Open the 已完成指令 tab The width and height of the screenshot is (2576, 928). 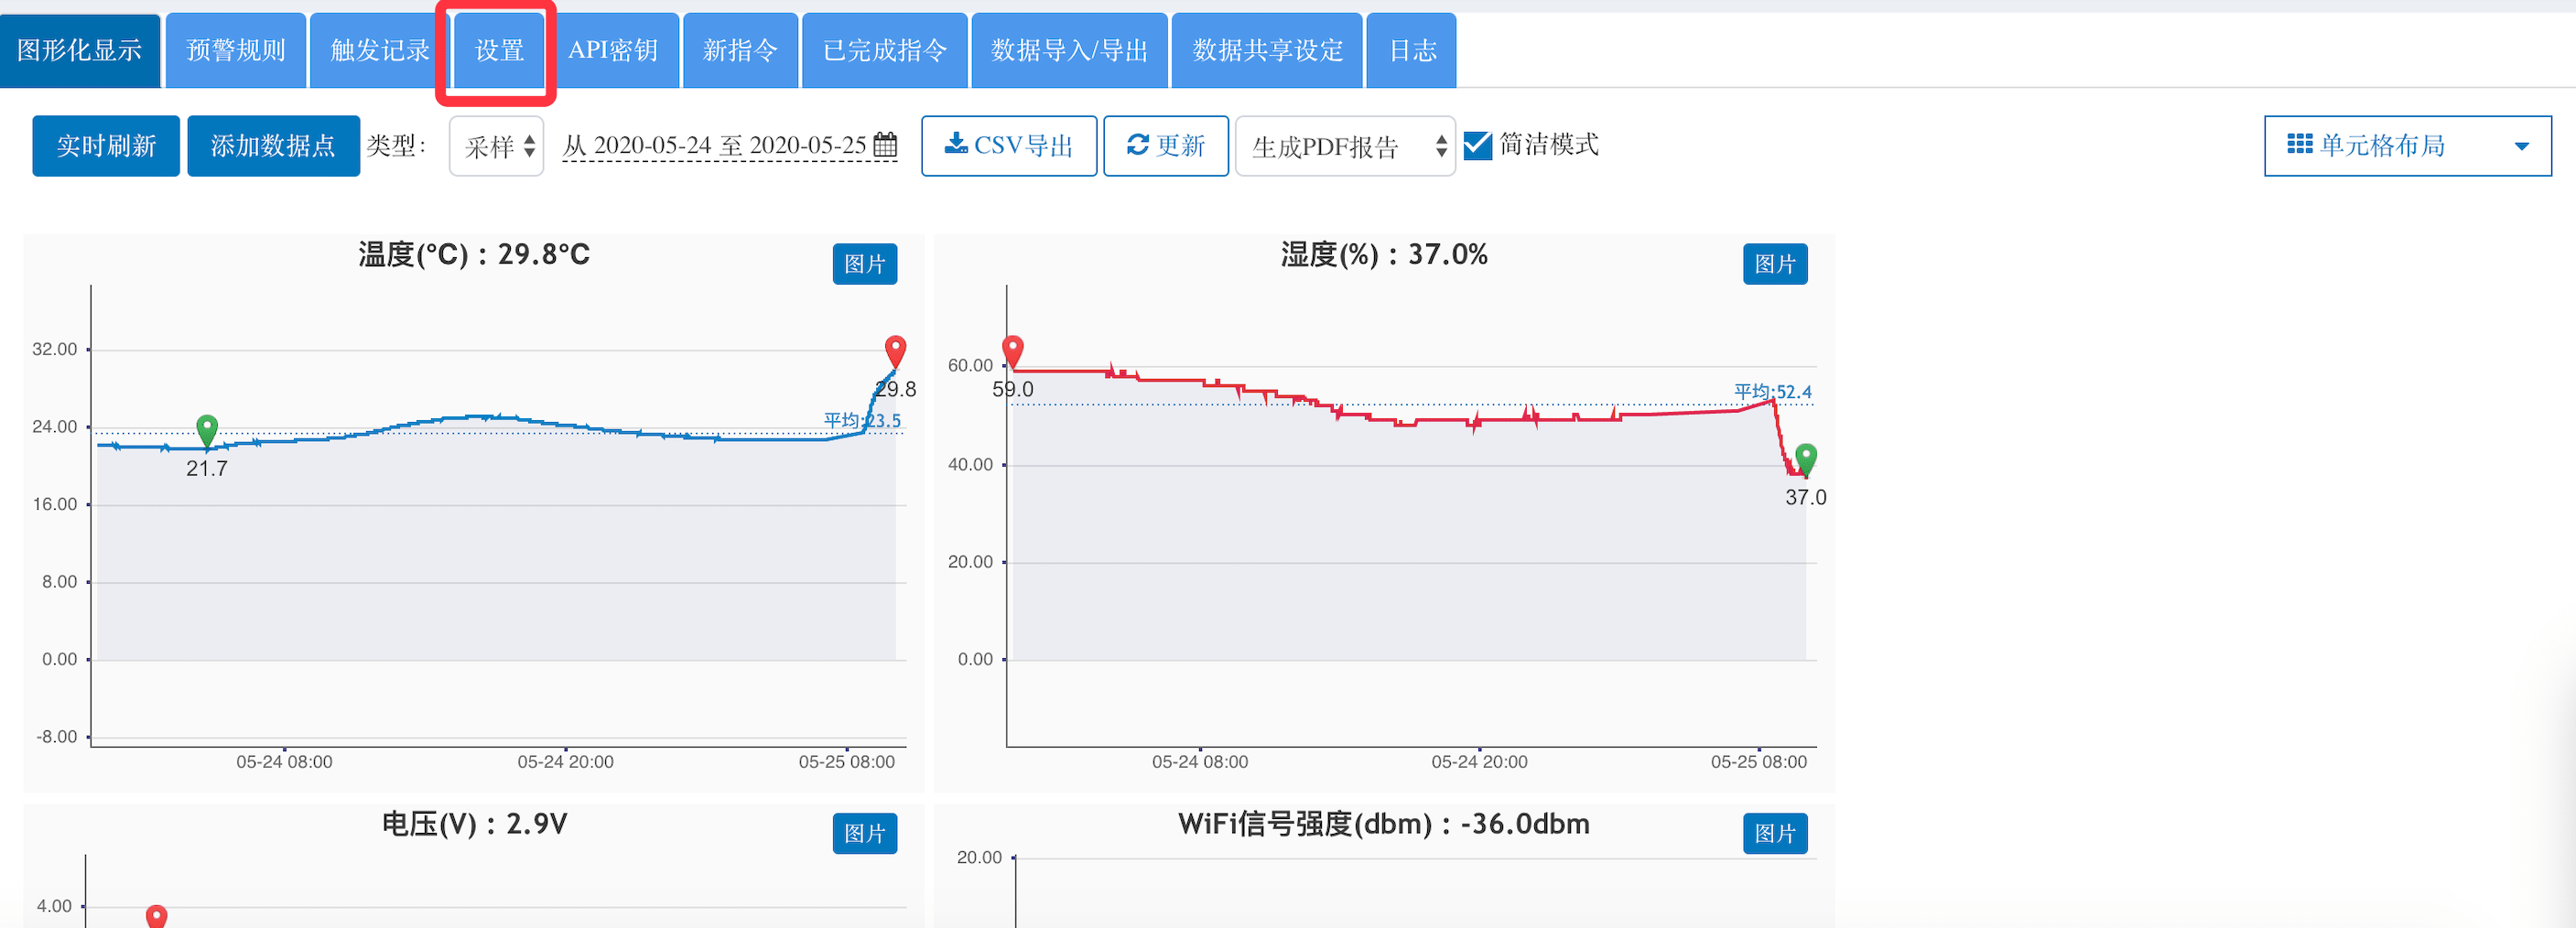click(x=885, y=50)
